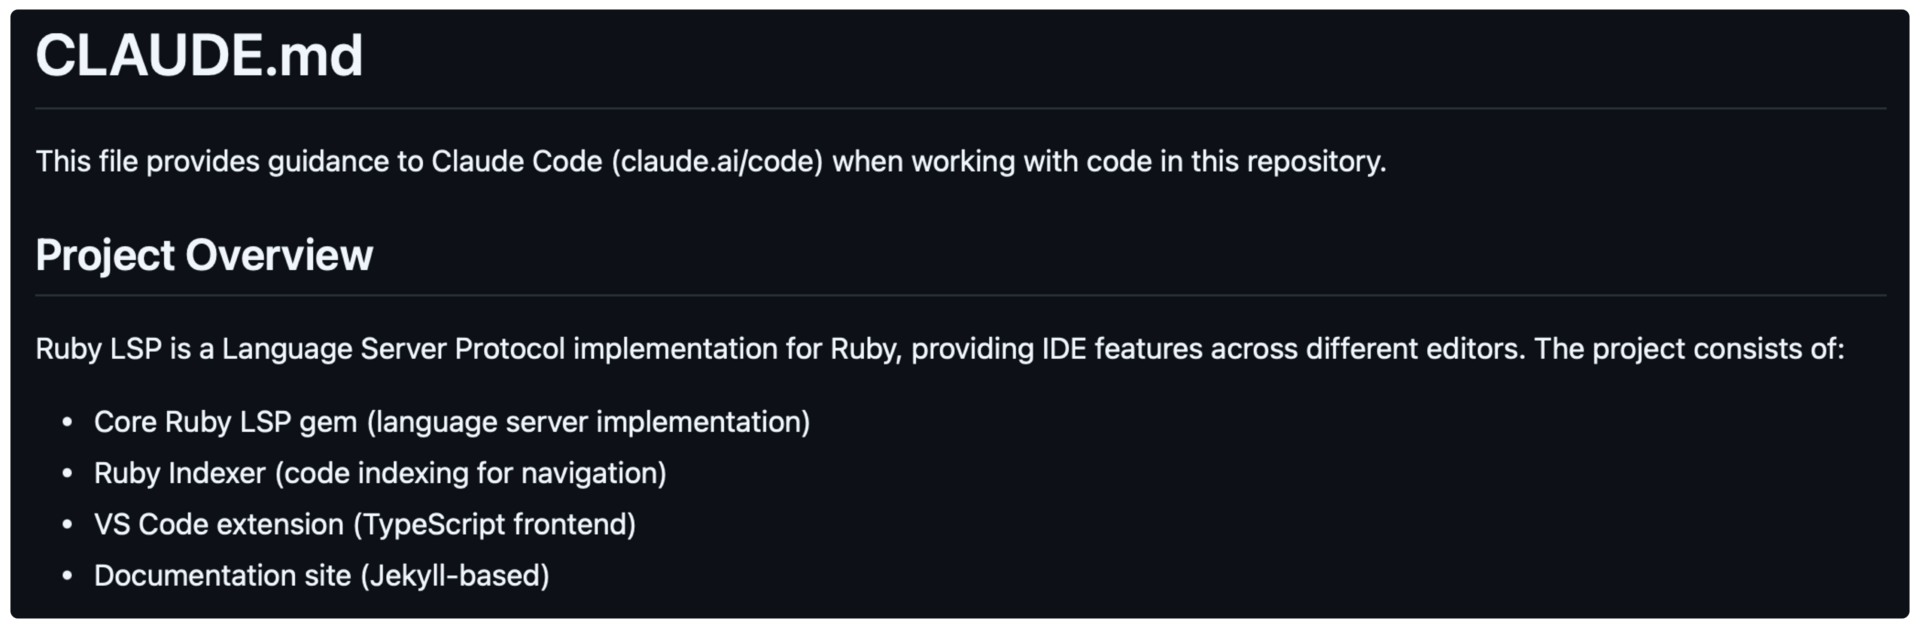Select the Core Ruby LSP gem item
Viewport: 1920px width, 628px height.
452,422
